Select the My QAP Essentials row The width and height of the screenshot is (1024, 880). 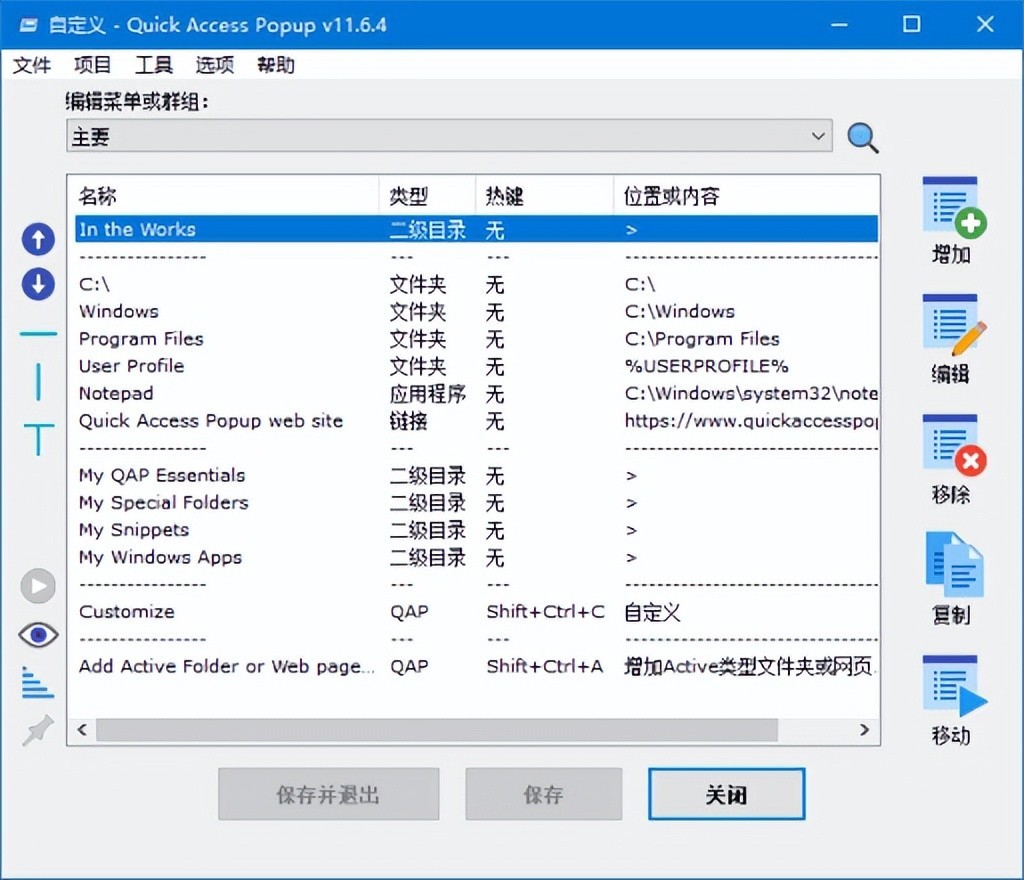click(477, 475)
